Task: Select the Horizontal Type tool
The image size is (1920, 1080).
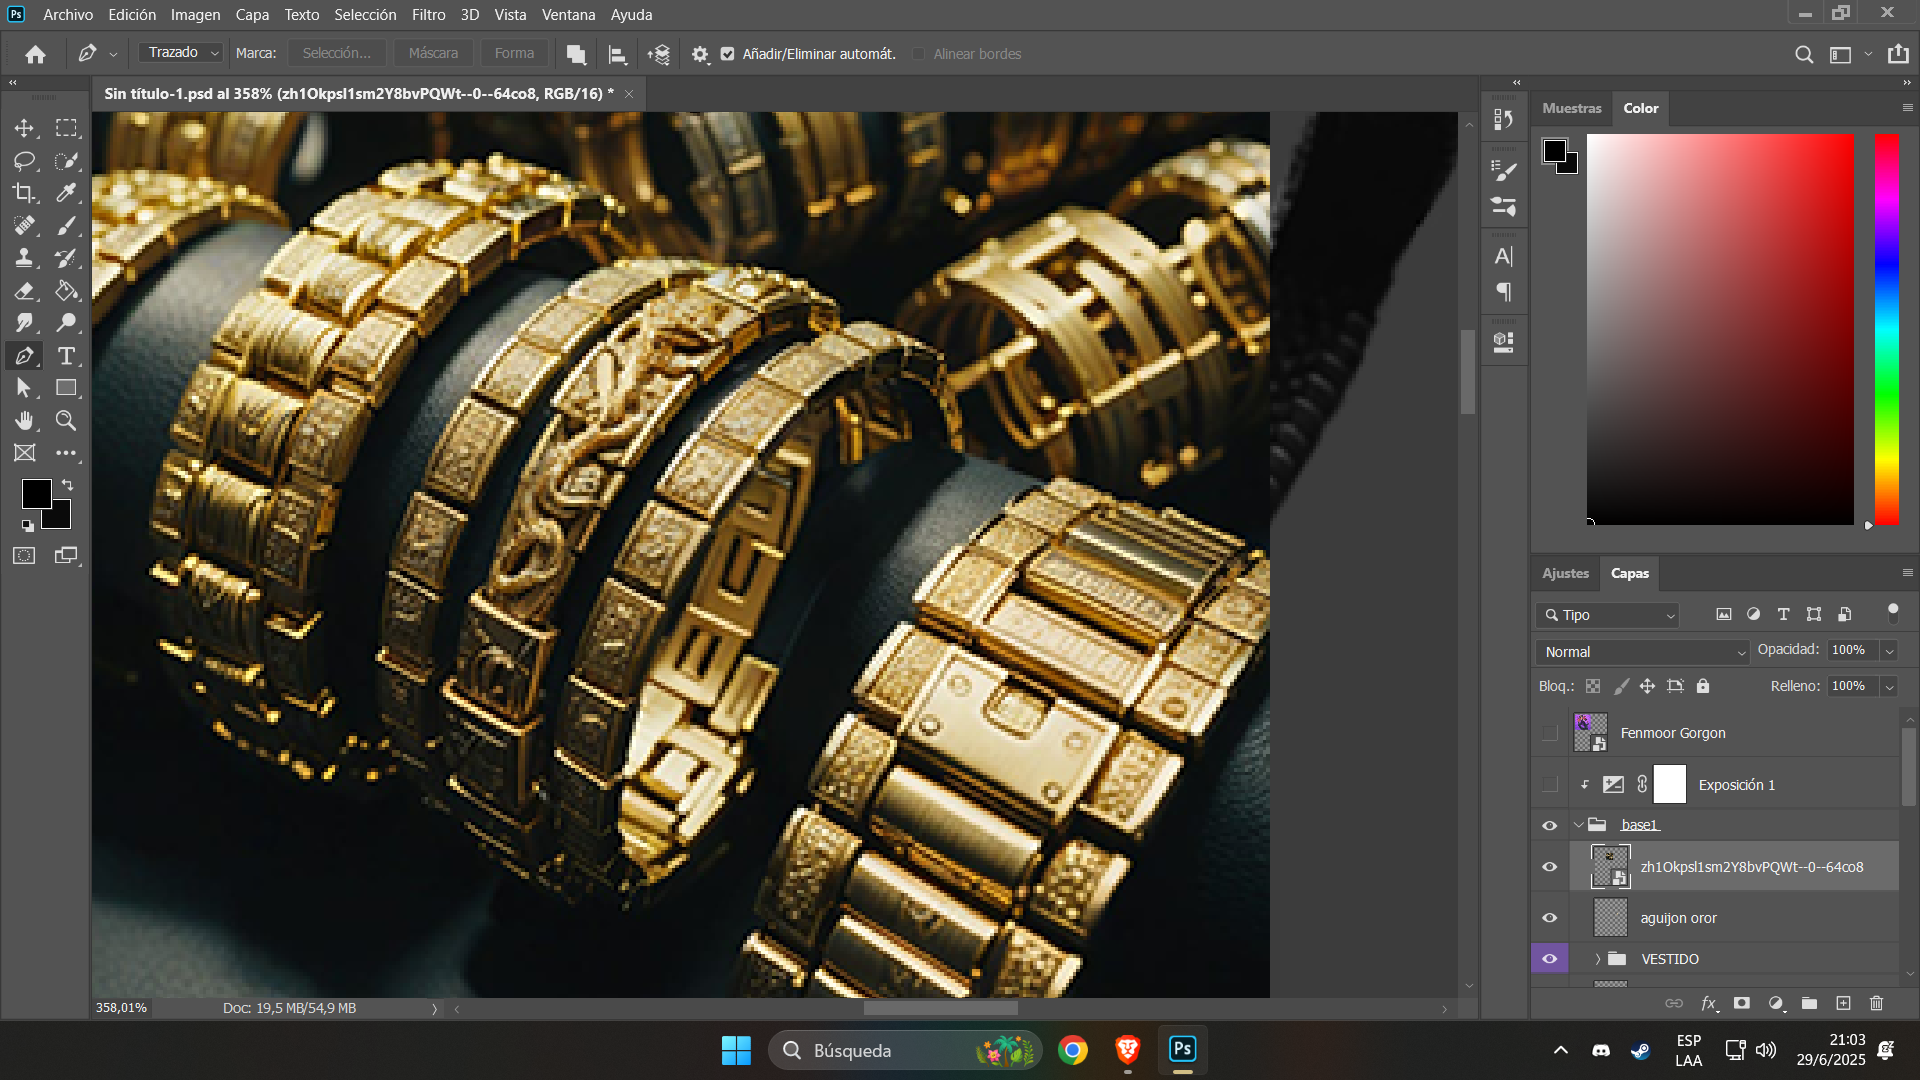Action: tap(66, 356)
